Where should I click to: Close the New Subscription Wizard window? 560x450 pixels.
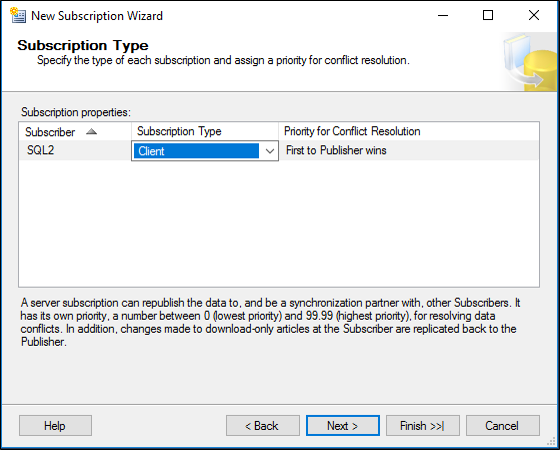pyautogui.click(x=534, y=15)
